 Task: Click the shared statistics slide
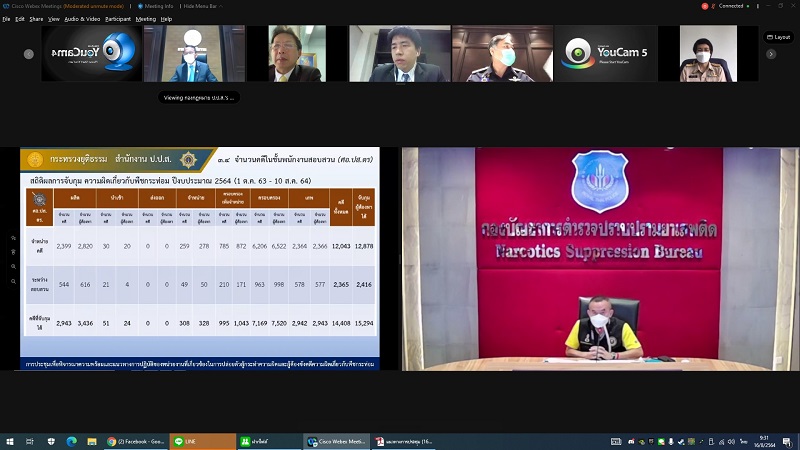coord(200,259)
